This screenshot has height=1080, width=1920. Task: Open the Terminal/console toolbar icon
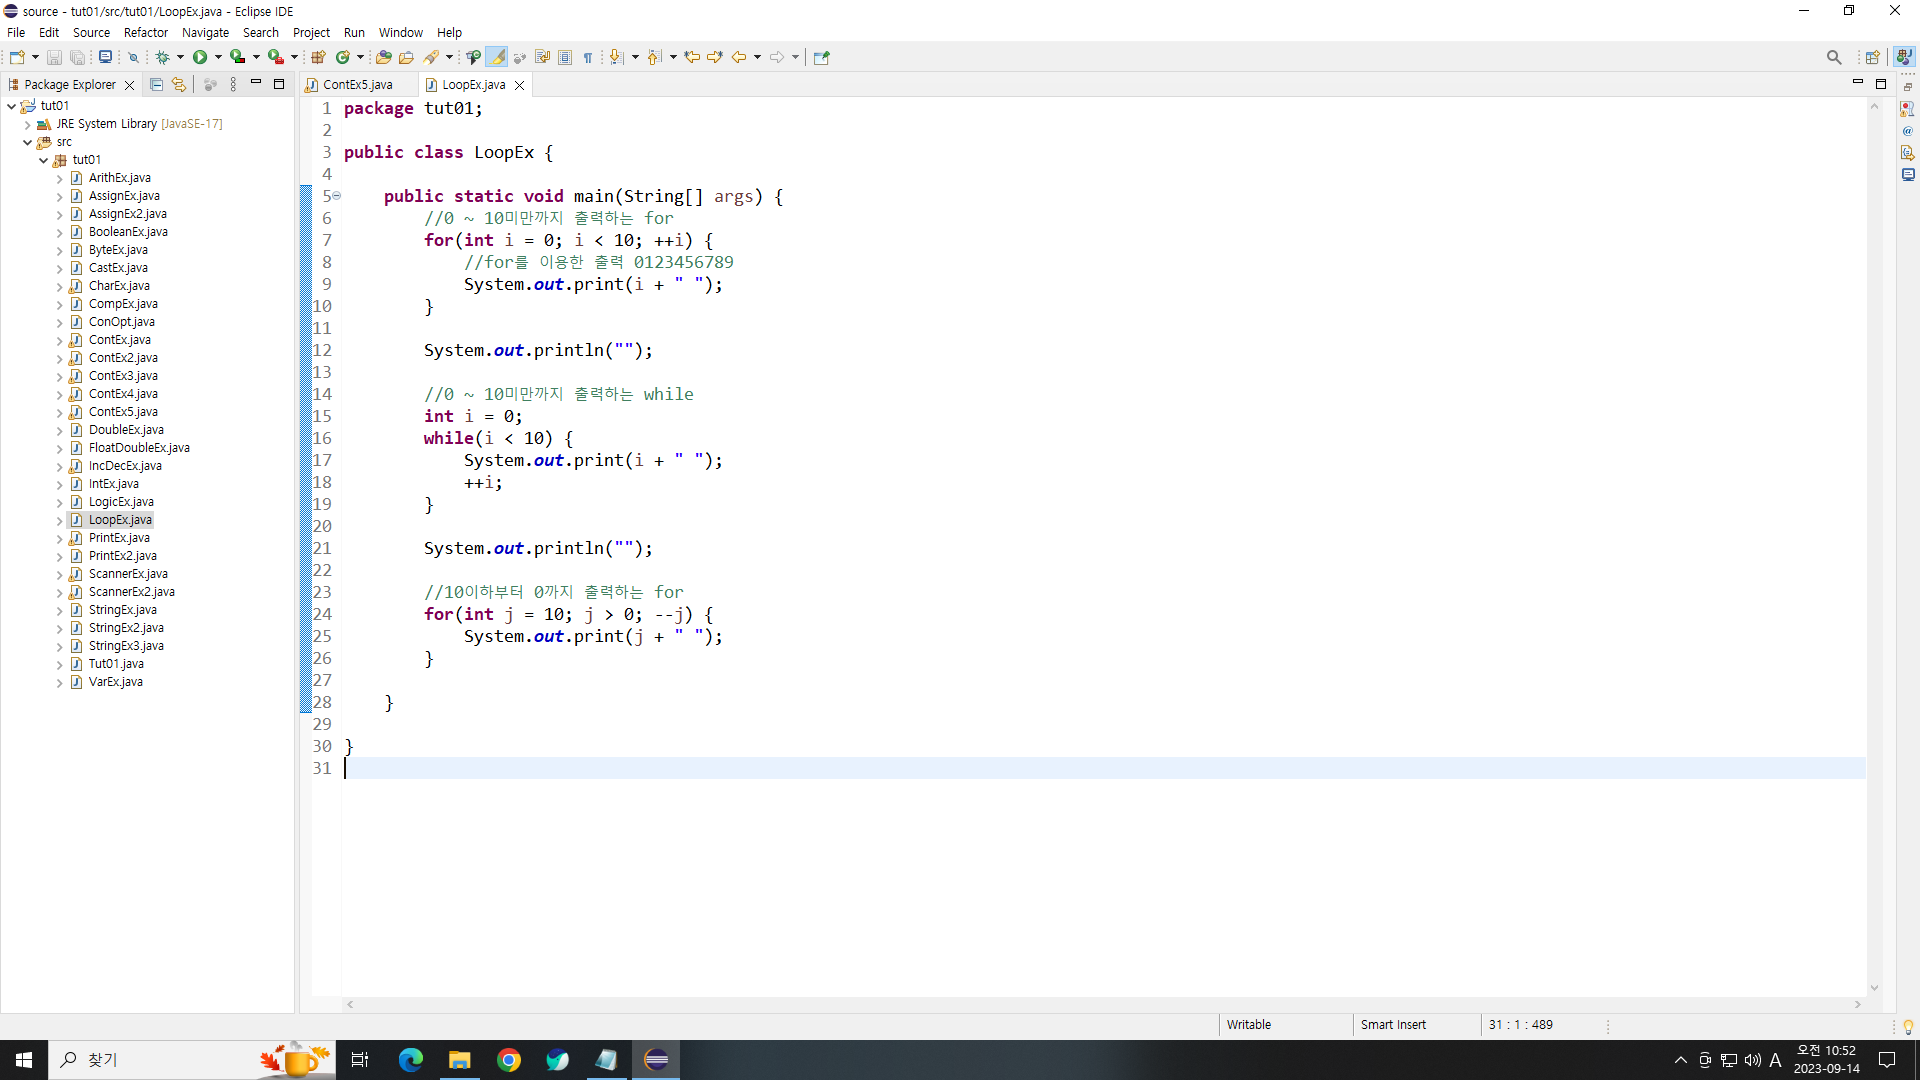pyautogui.click(x=105, y=57)
